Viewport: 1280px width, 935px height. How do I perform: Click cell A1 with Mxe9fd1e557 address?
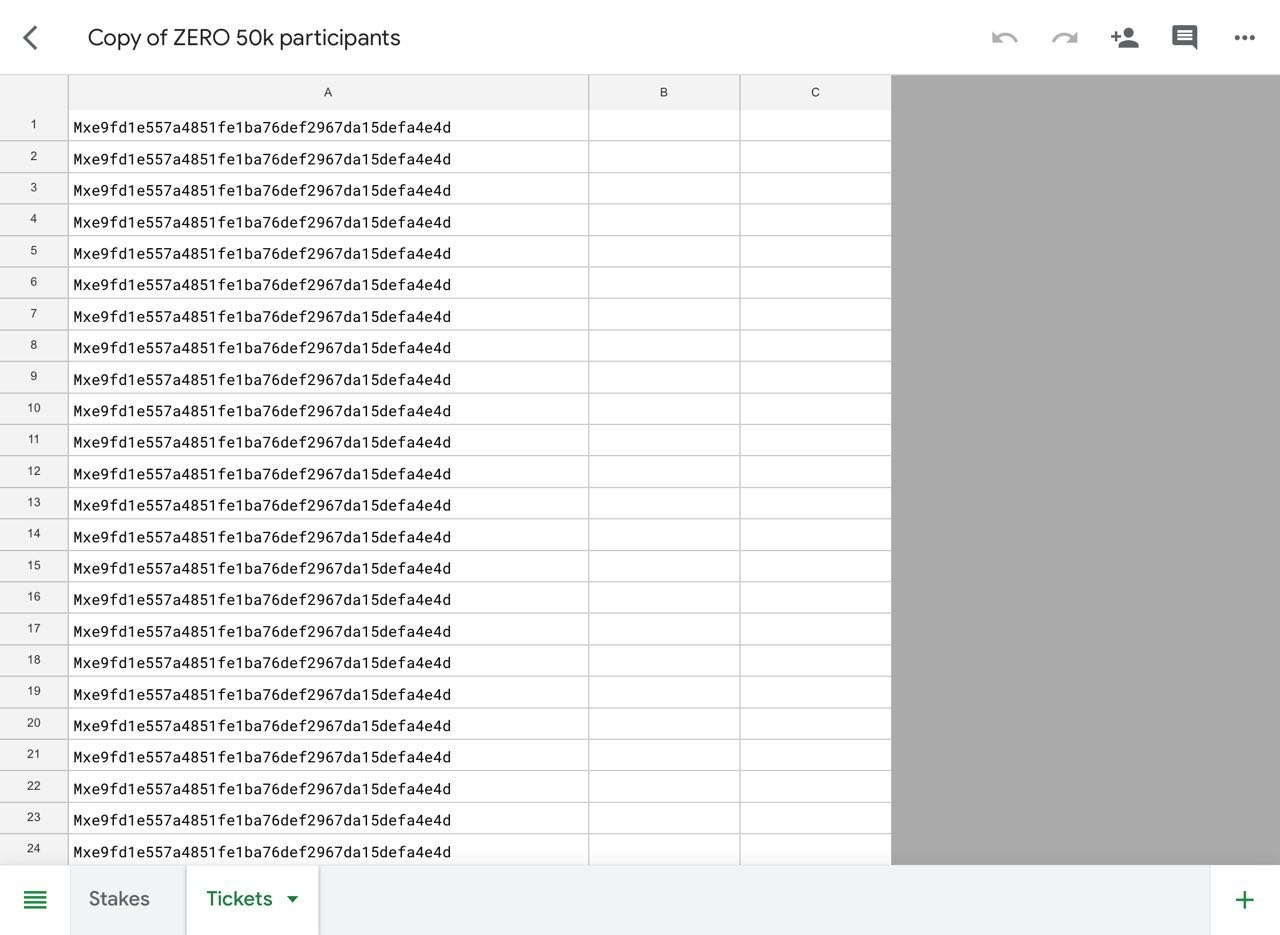point(328,126)
